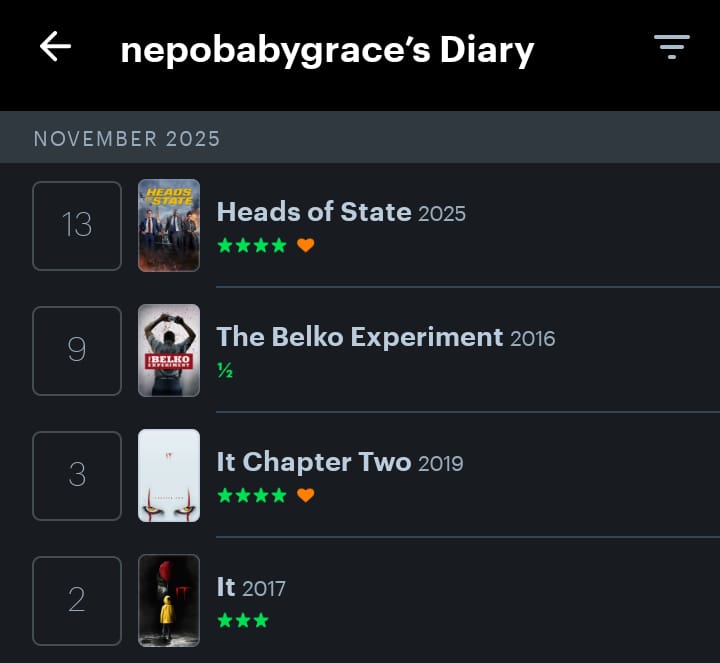Tap the November 2025 section header
The image size is (720, 663).
pyautogui.click(x=127, y=138)
